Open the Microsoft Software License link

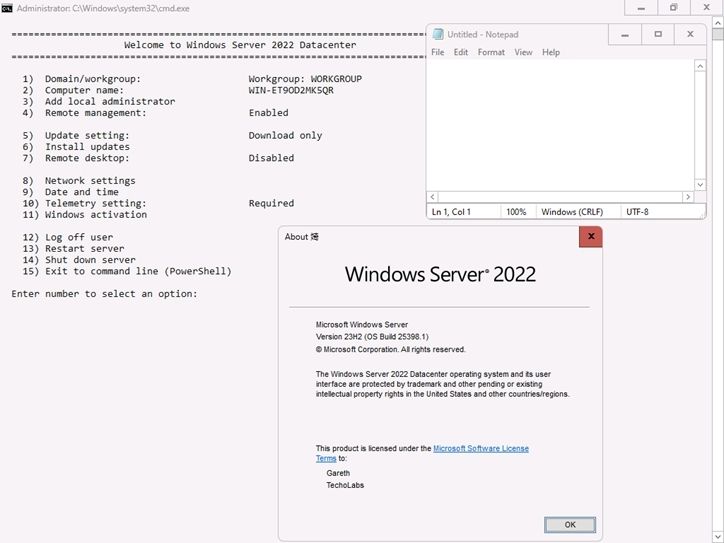[x=481, y=448]
